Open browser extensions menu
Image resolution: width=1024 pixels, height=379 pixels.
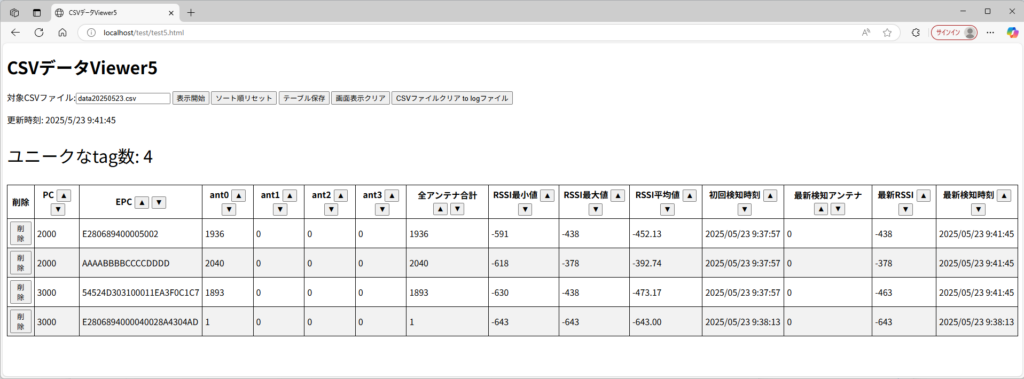tap(916, 32)
